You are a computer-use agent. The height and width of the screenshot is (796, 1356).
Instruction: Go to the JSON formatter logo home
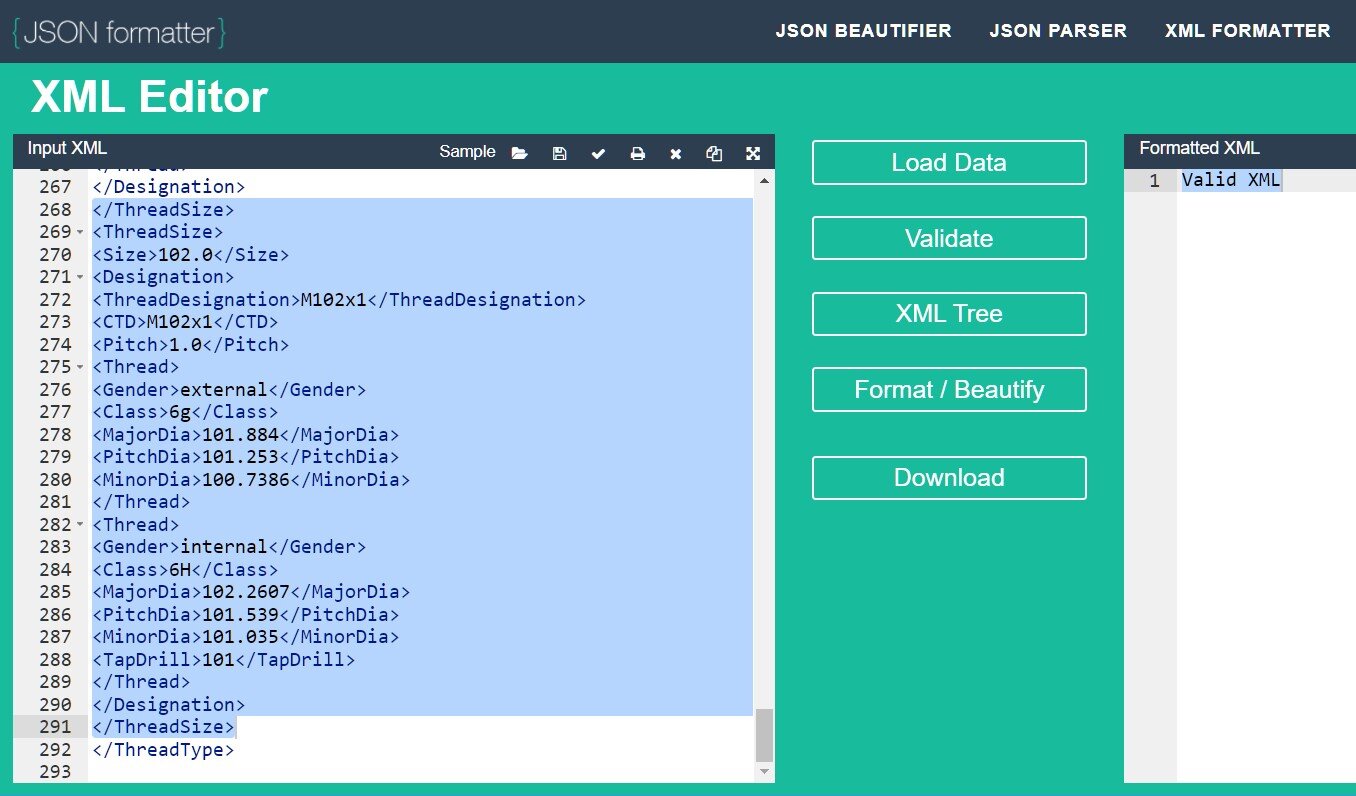(120, 32)
